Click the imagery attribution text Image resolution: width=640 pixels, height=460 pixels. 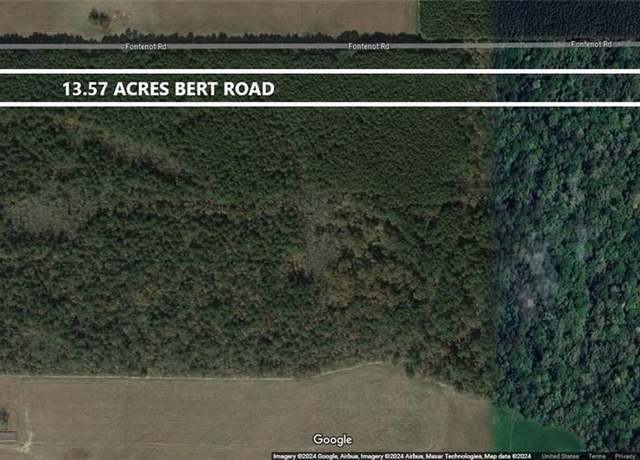(x=402, y=456)
